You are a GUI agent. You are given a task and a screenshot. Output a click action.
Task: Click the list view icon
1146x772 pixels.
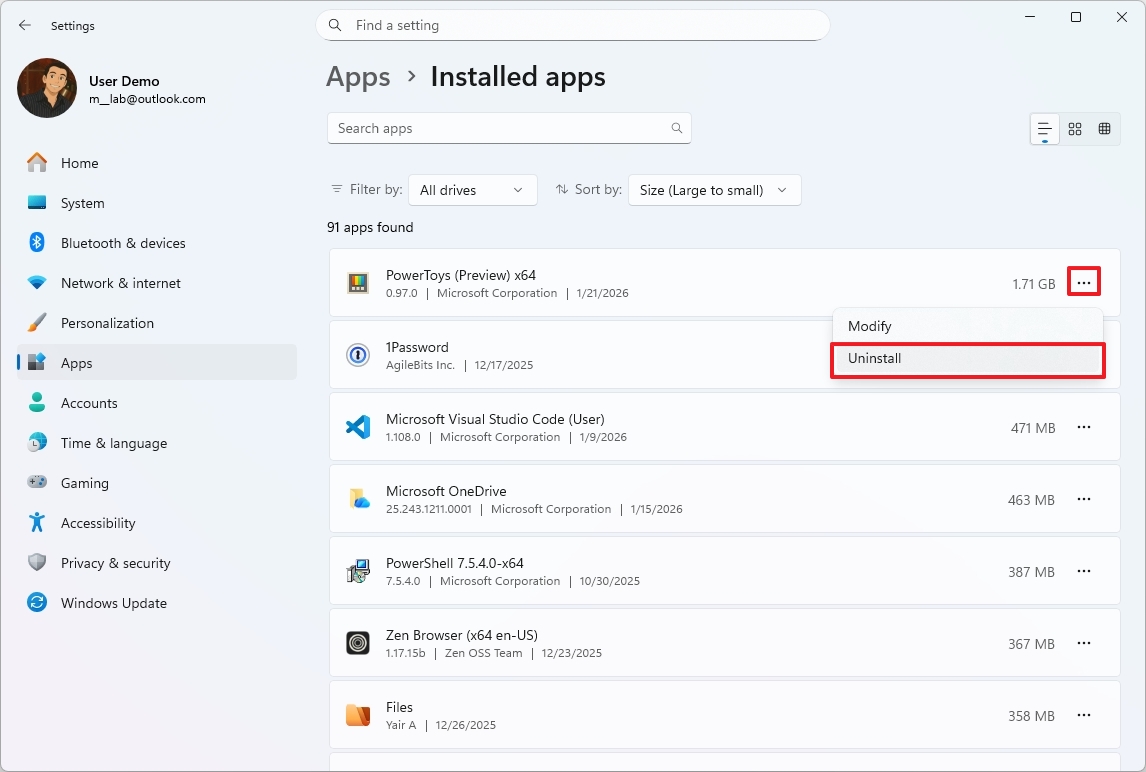click(x=1044, y=129)
